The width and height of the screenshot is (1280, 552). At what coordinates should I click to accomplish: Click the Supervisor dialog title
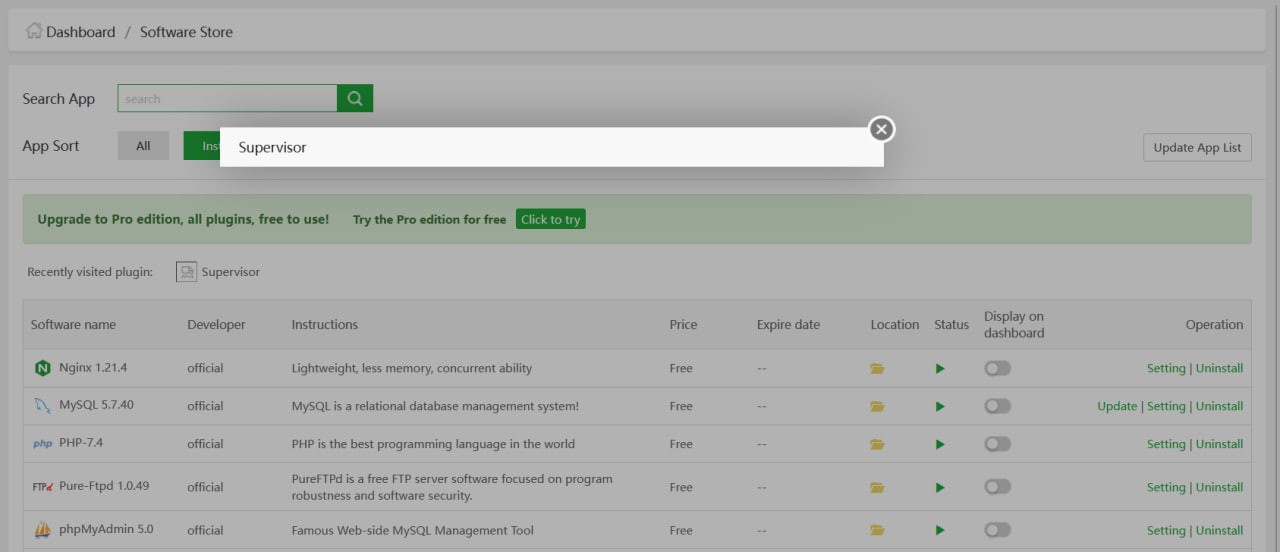coord(272,147)
